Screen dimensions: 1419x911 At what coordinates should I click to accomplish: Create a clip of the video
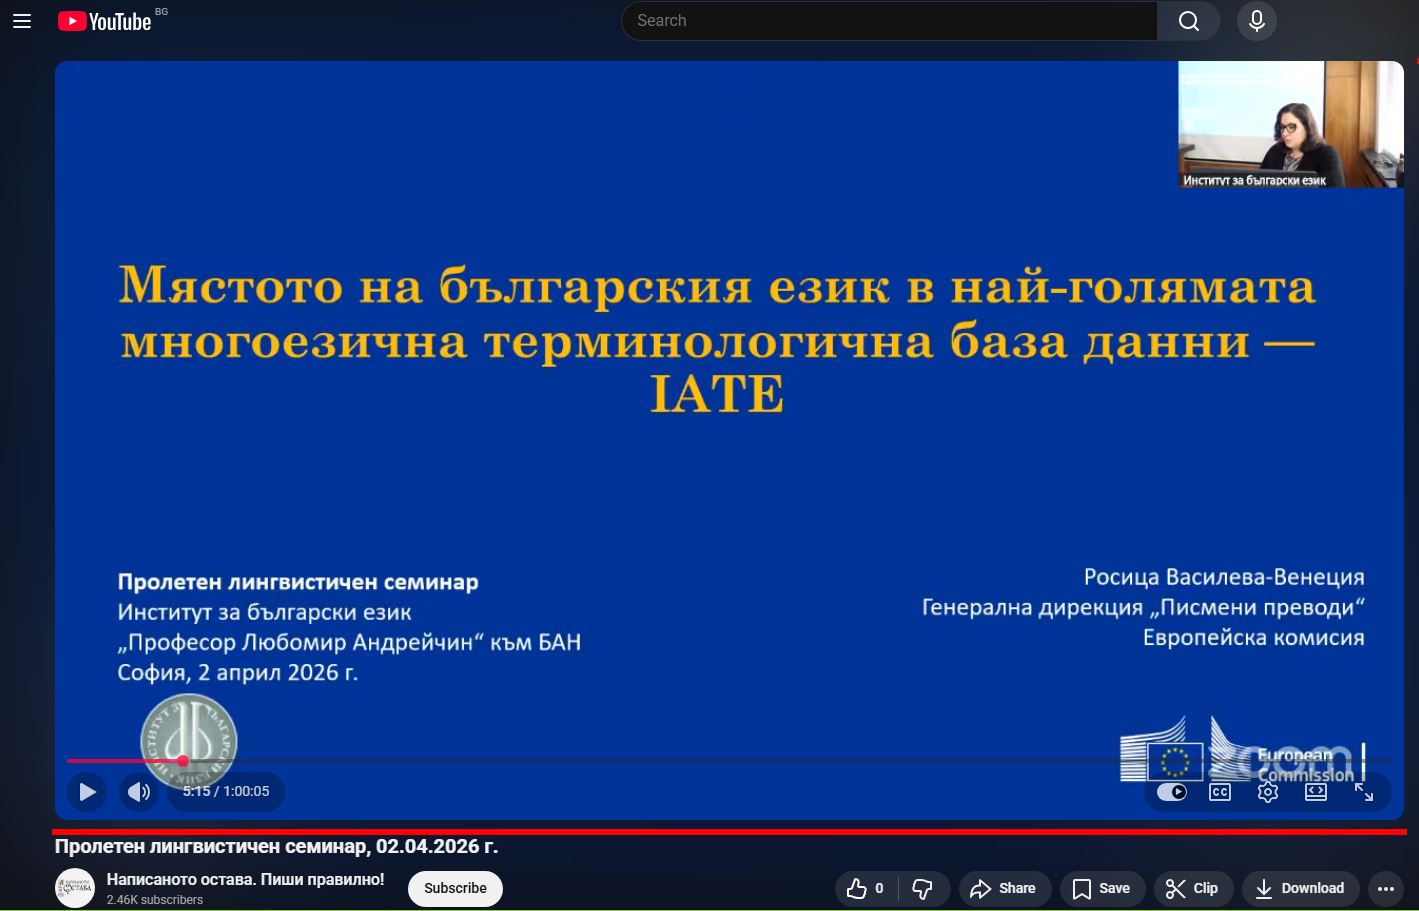[x=1192, y=888]
